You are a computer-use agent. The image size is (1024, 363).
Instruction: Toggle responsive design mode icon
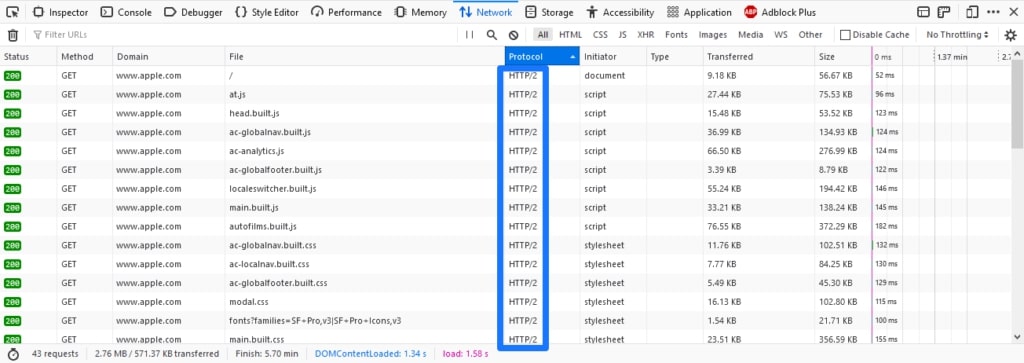click(972, 12)
